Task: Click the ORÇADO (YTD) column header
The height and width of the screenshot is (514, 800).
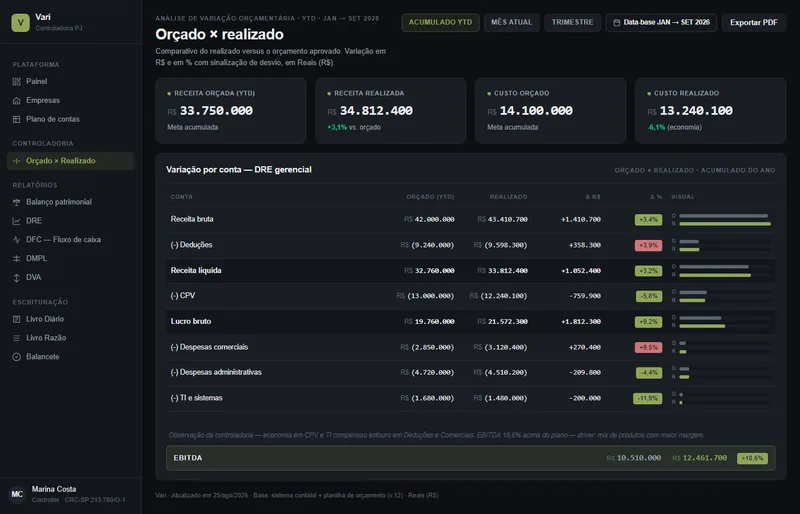Action: point(430,197)
